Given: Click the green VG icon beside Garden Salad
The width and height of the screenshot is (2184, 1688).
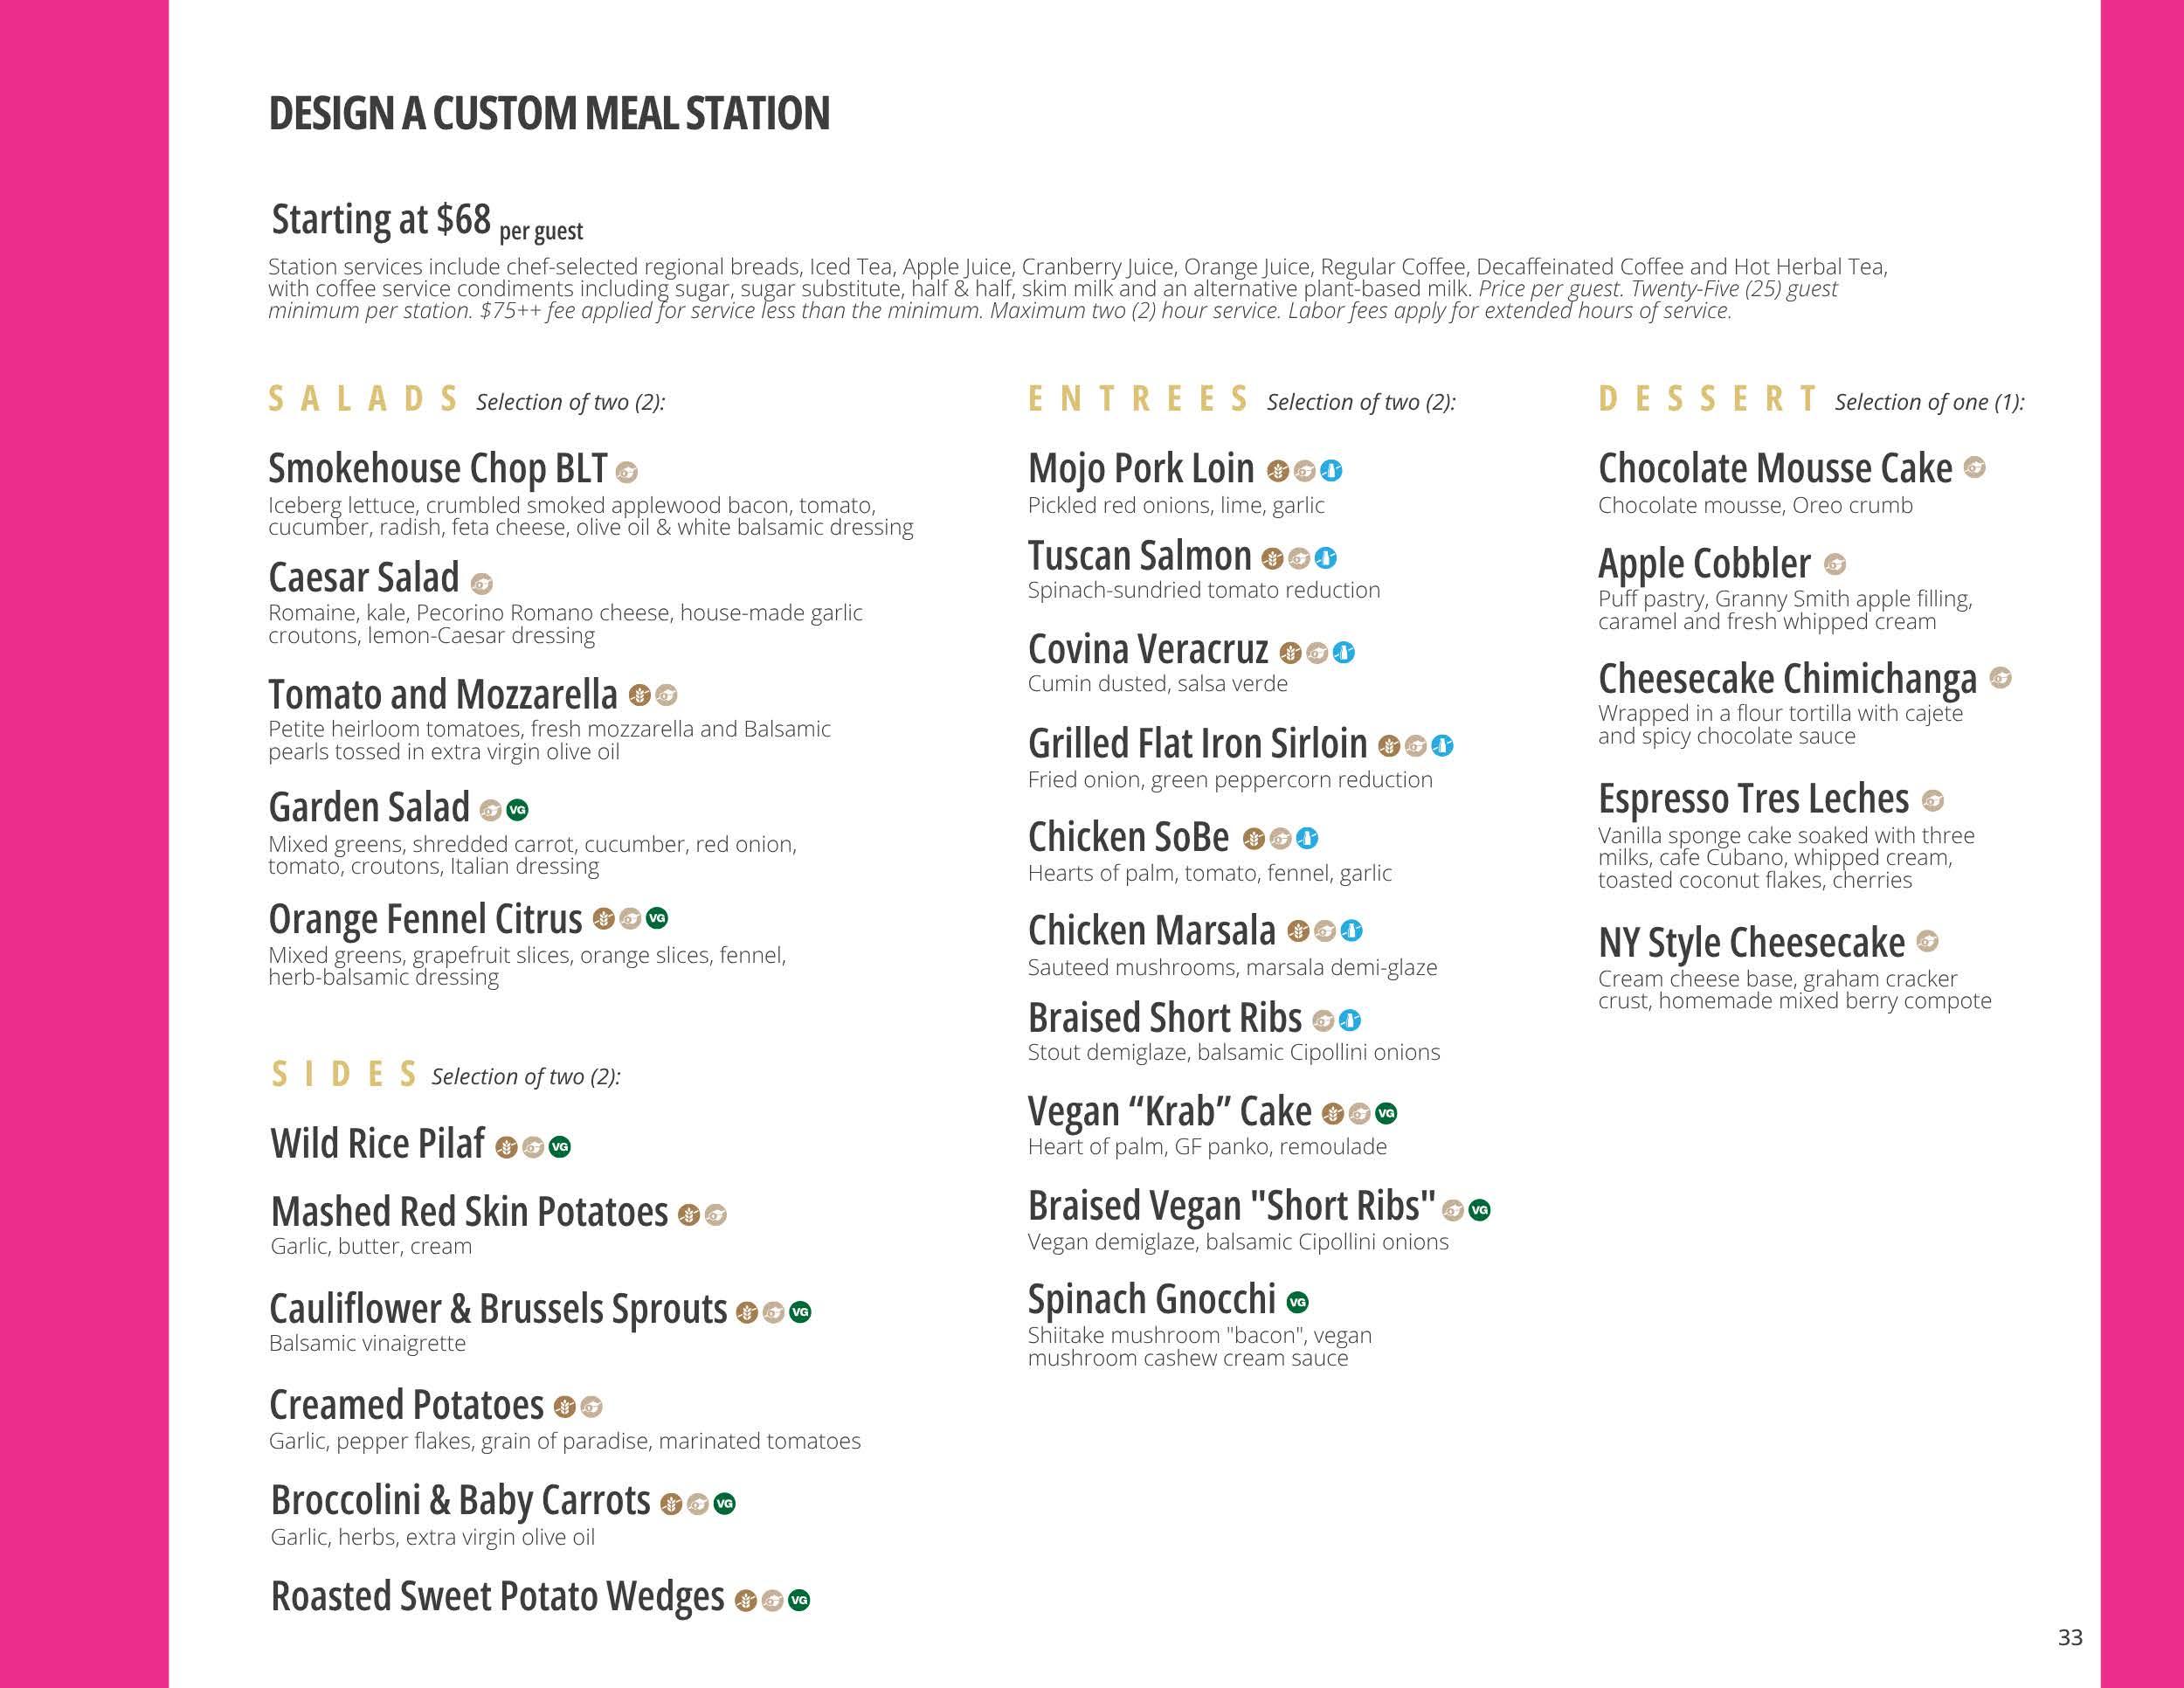Looking at the screenshot, I should 517,810.
